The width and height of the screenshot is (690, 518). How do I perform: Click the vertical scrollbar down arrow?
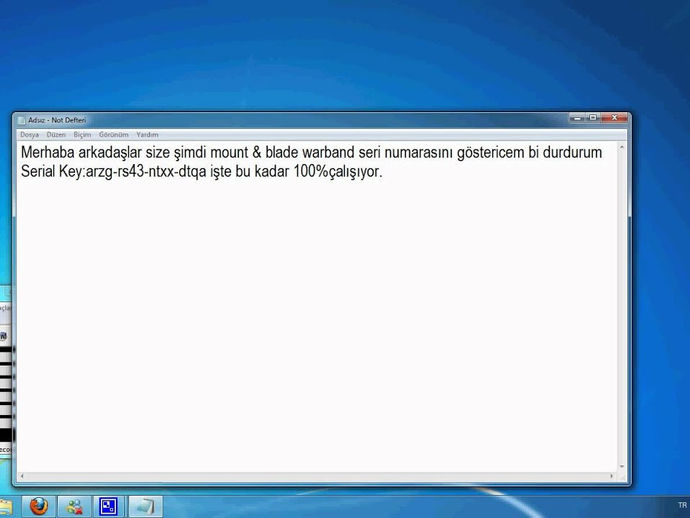coord(622,467)
